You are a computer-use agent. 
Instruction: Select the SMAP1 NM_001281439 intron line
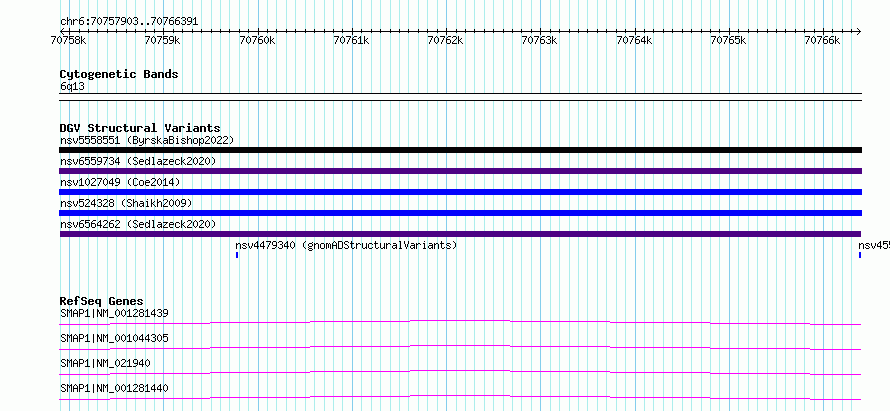pyautogui.click(x=460, y=322)
